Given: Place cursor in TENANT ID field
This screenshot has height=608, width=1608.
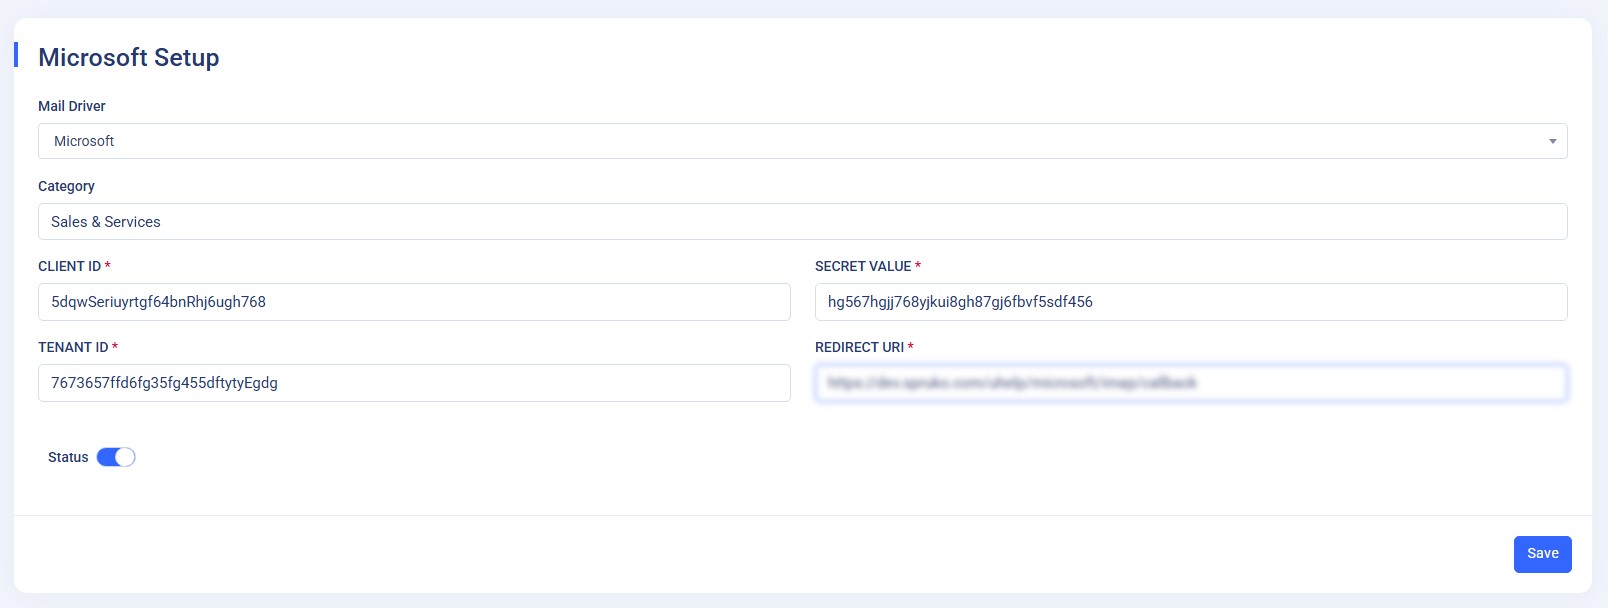Looking at the screenshot, I should (414, 383).
